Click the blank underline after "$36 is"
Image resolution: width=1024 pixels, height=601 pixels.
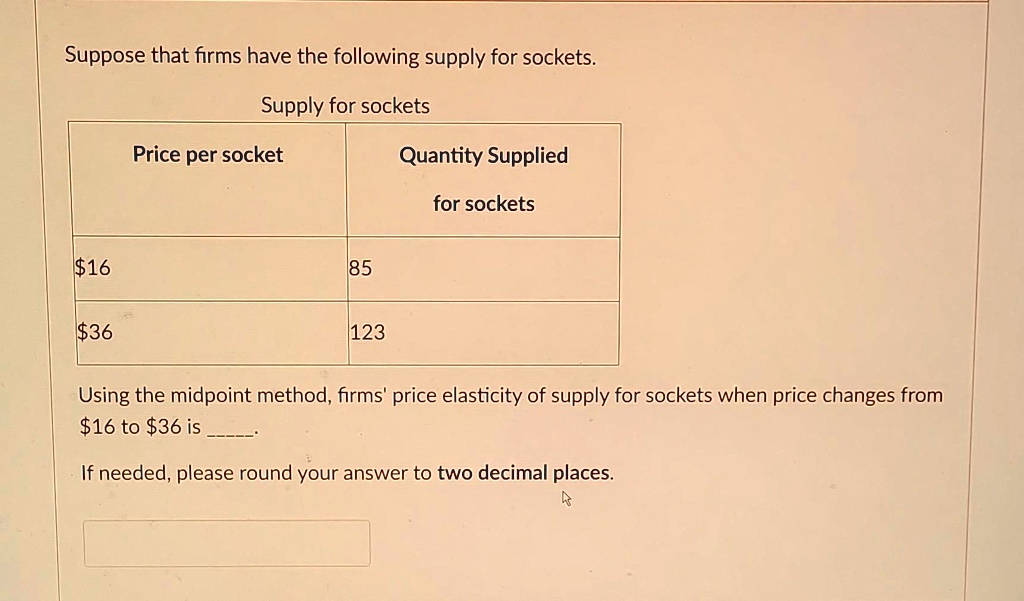(x=231, y=430)
